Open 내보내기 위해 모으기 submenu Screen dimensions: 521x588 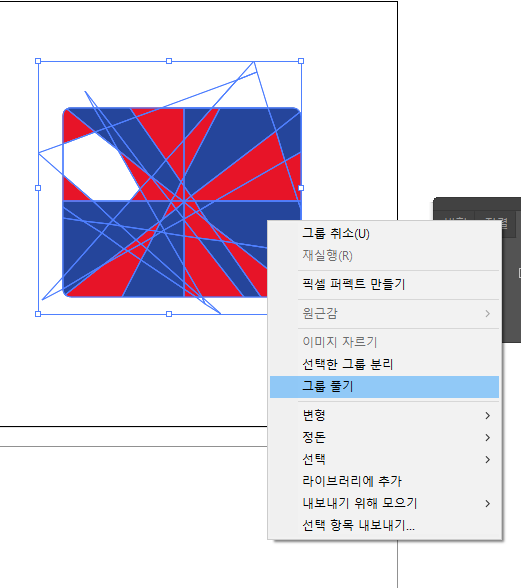(x=384, y=503)
